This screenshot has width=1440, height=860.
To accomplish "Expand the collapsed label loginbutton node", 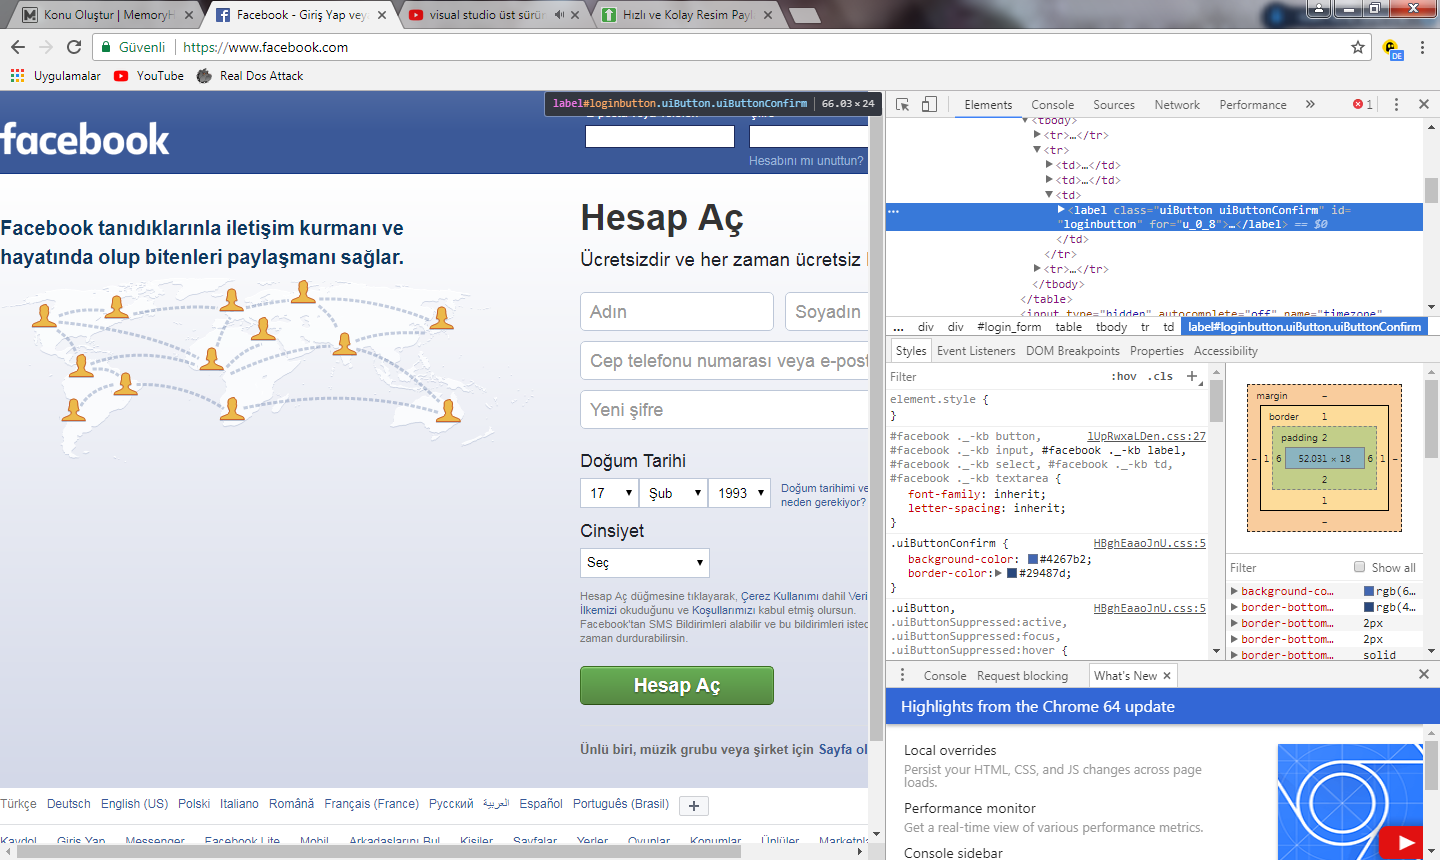I will point(1061,210).
